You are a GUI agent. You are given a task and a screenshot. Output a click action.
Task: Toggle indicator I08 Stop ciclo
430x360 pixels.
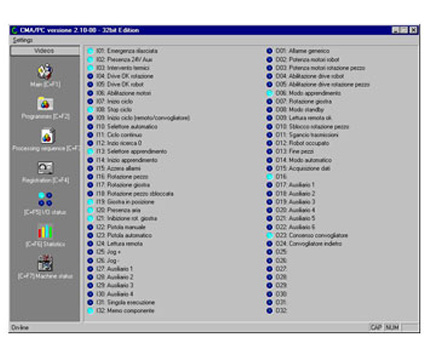pyautogui.click(x=90, y=110)
